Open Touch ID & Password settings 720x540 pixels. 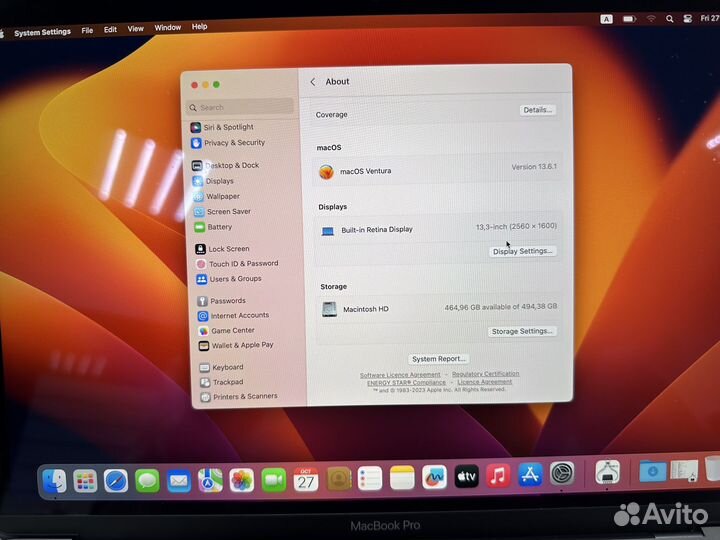237,264
